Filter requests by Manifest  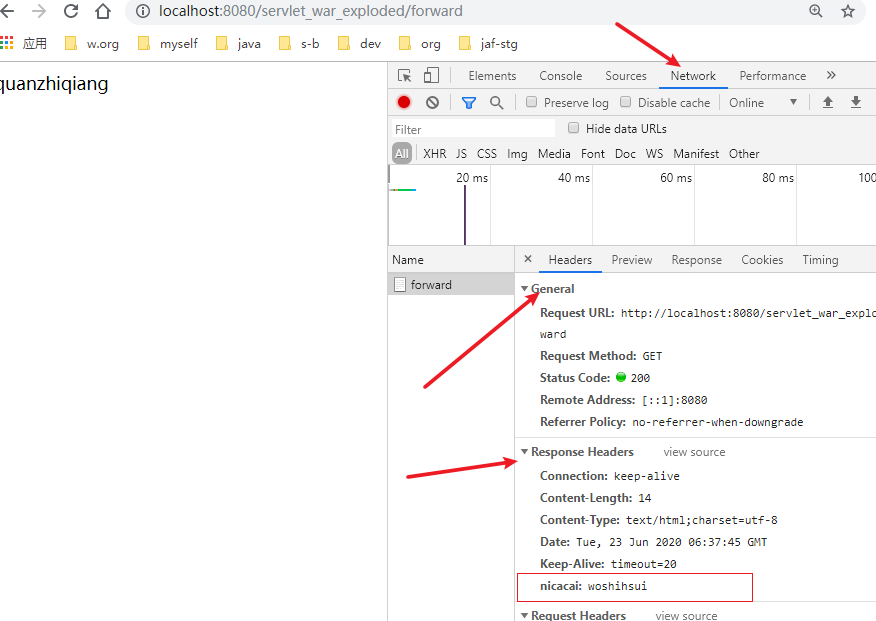tap(696, 154)
